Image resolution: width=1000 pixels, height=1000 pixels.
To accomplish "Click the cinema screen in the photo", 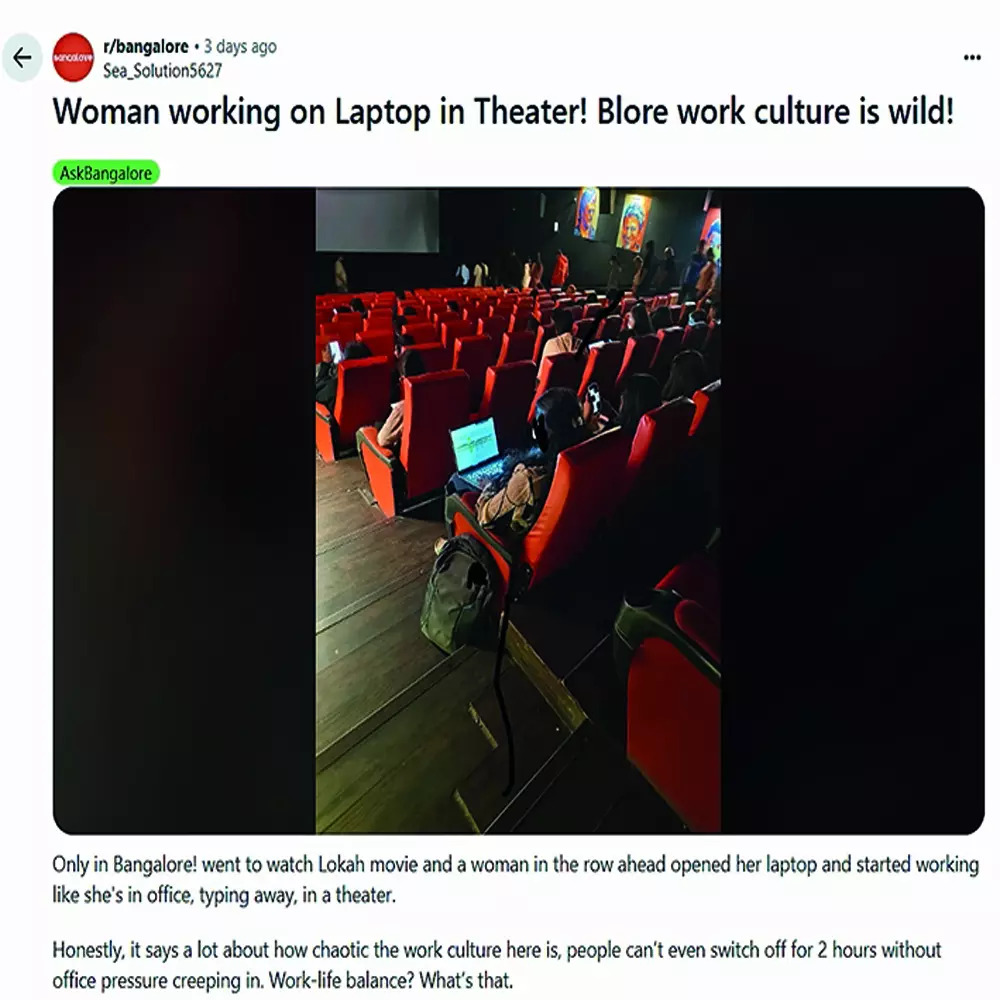I will pyautogui.click(x=378, y=220).
